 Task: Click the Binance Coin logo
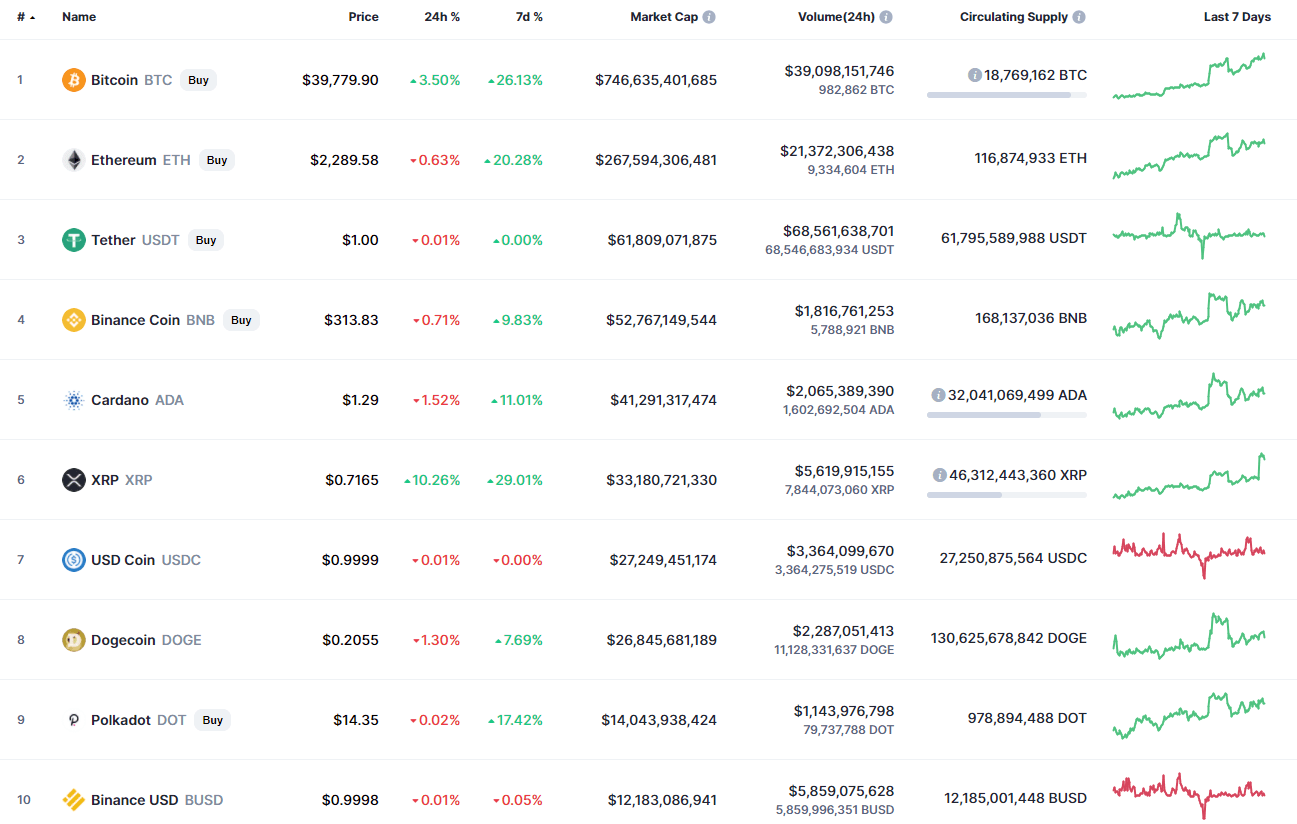[x=73, y=320]
